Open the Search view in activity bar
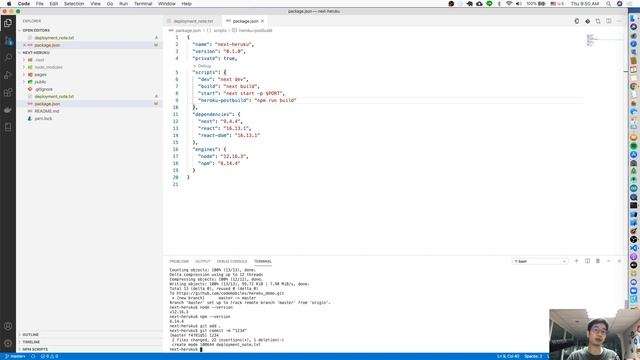 pyautogui.click(x=8, y=58)
